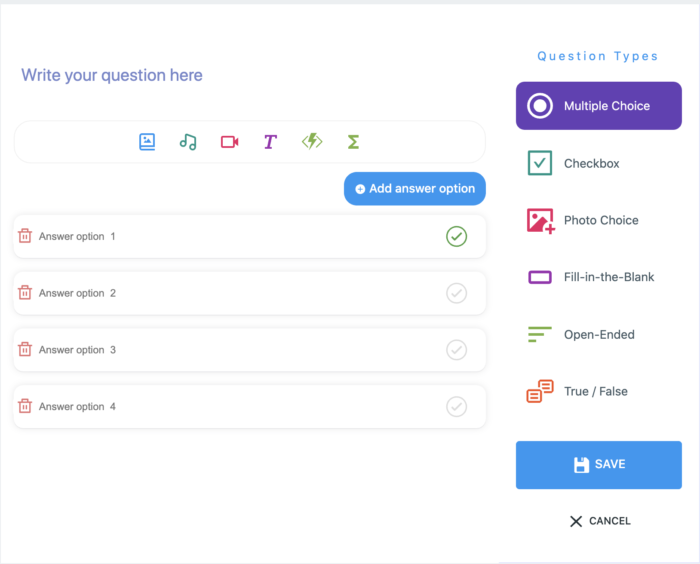This screenshot has width=700, height=564.
Task: Insert code snippet with the lightning brackets icon
Action: (x=312, y=142)
